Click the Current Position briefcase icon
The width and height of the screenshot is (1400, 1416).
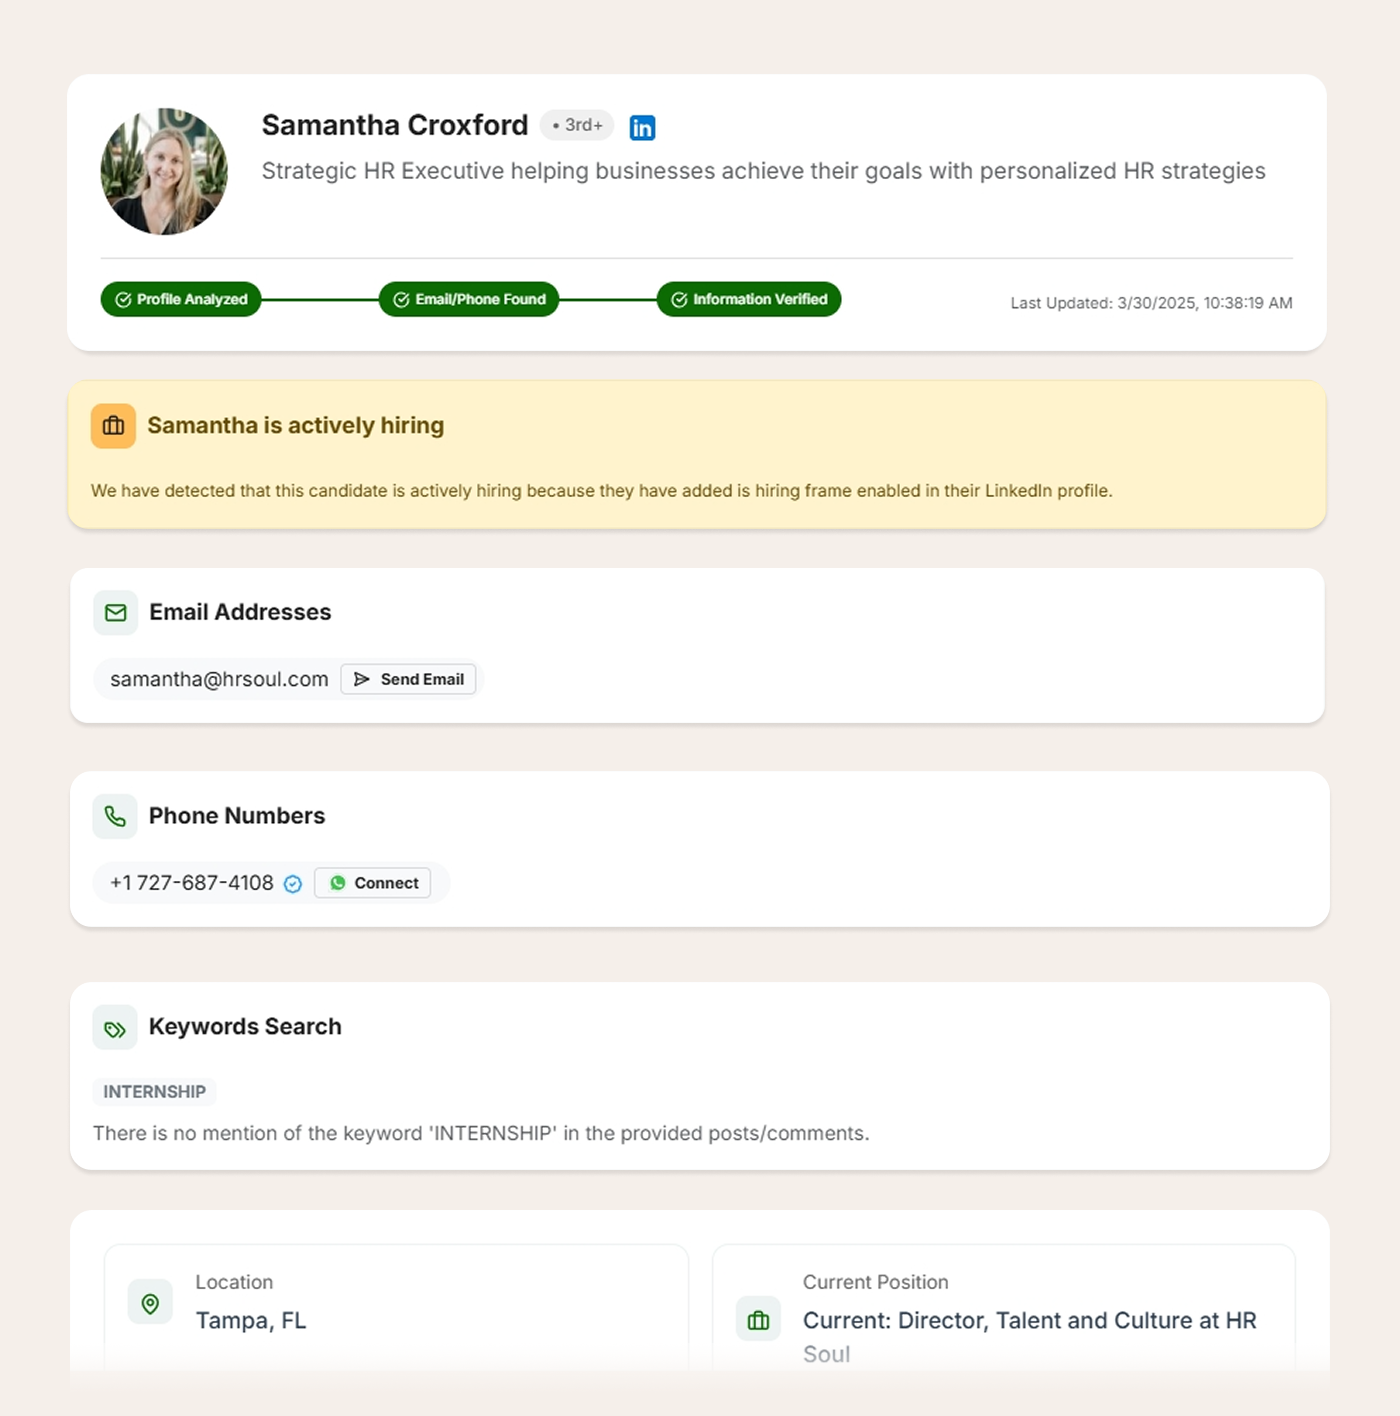[758, 1320]
